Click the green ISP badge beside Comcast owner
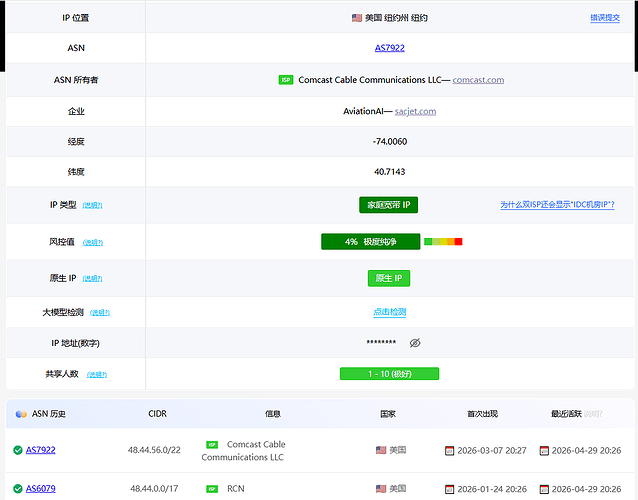The image size is (638, 500). pos(286,80)
